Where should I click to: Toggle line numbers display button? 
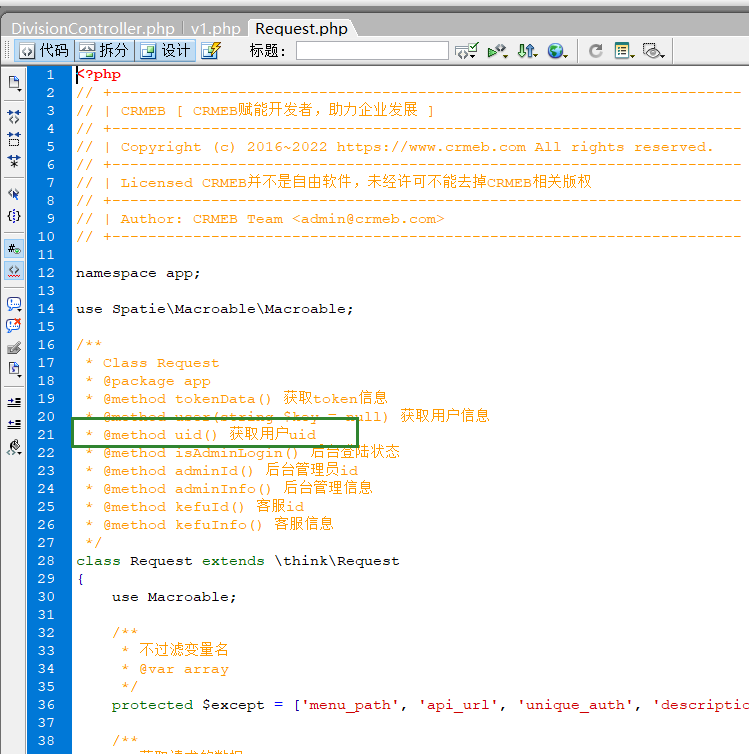point(14,249)
